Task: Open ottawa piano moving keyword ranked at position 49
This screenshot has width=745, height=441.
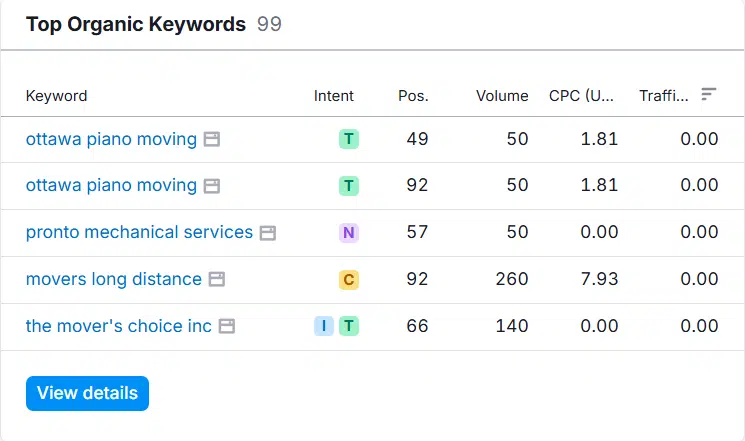Action: click(x=111, y=139)
